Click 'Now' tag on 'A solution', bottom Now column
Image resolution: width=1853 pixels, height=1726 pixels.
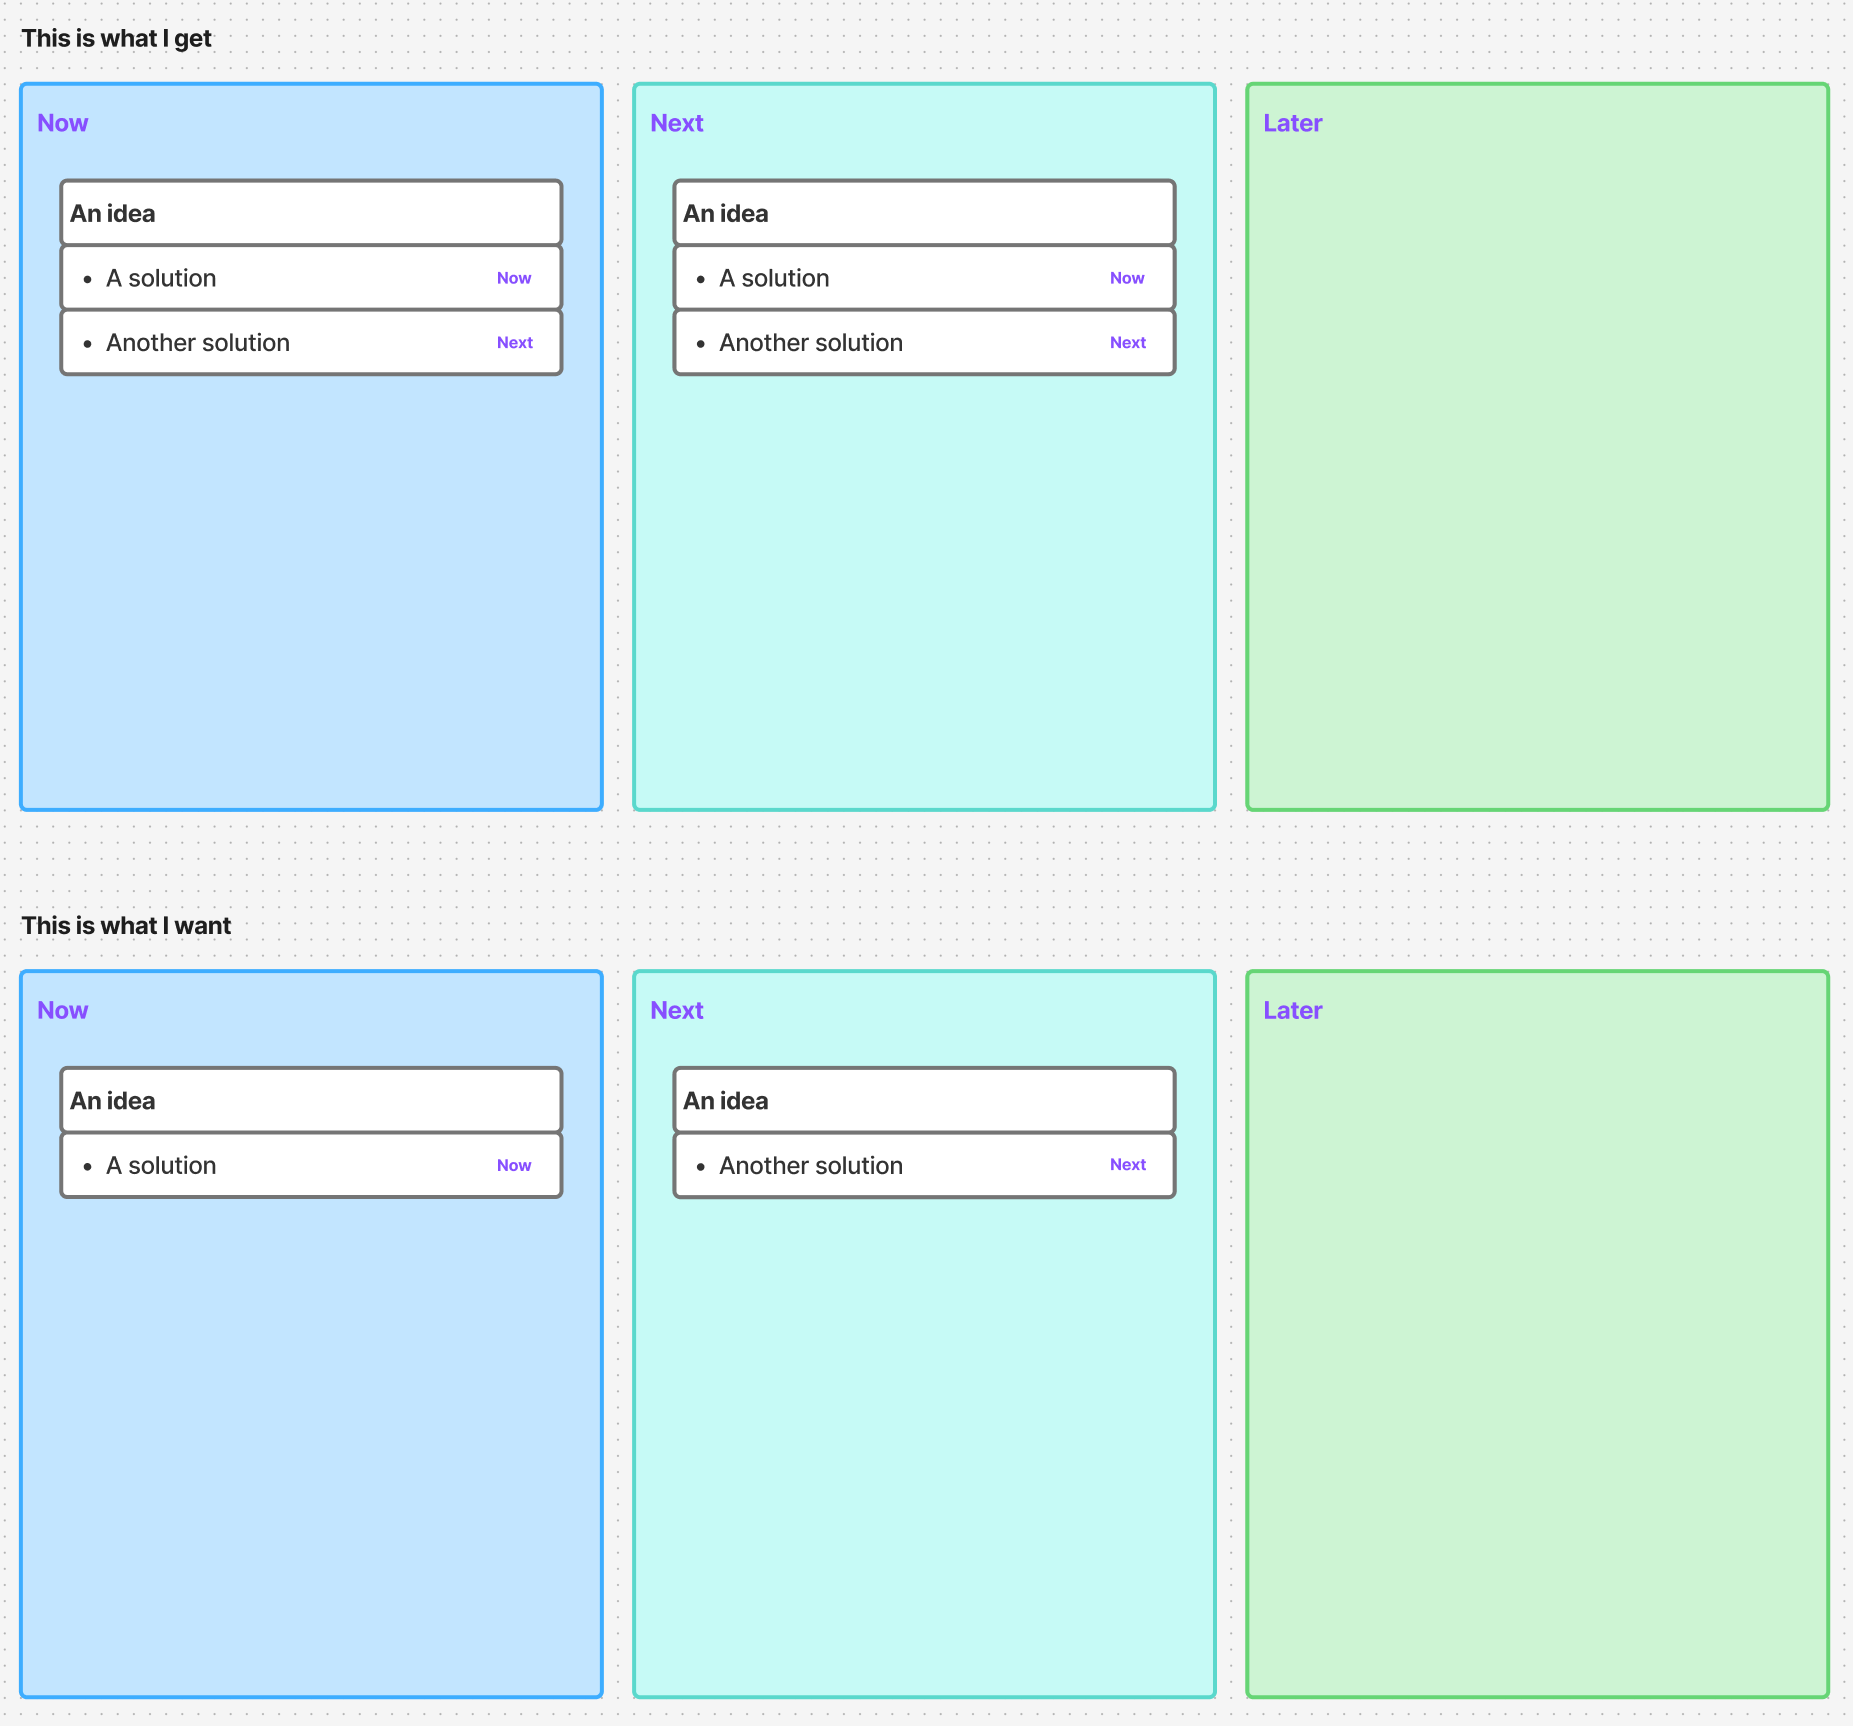[x=514, y=1165]
